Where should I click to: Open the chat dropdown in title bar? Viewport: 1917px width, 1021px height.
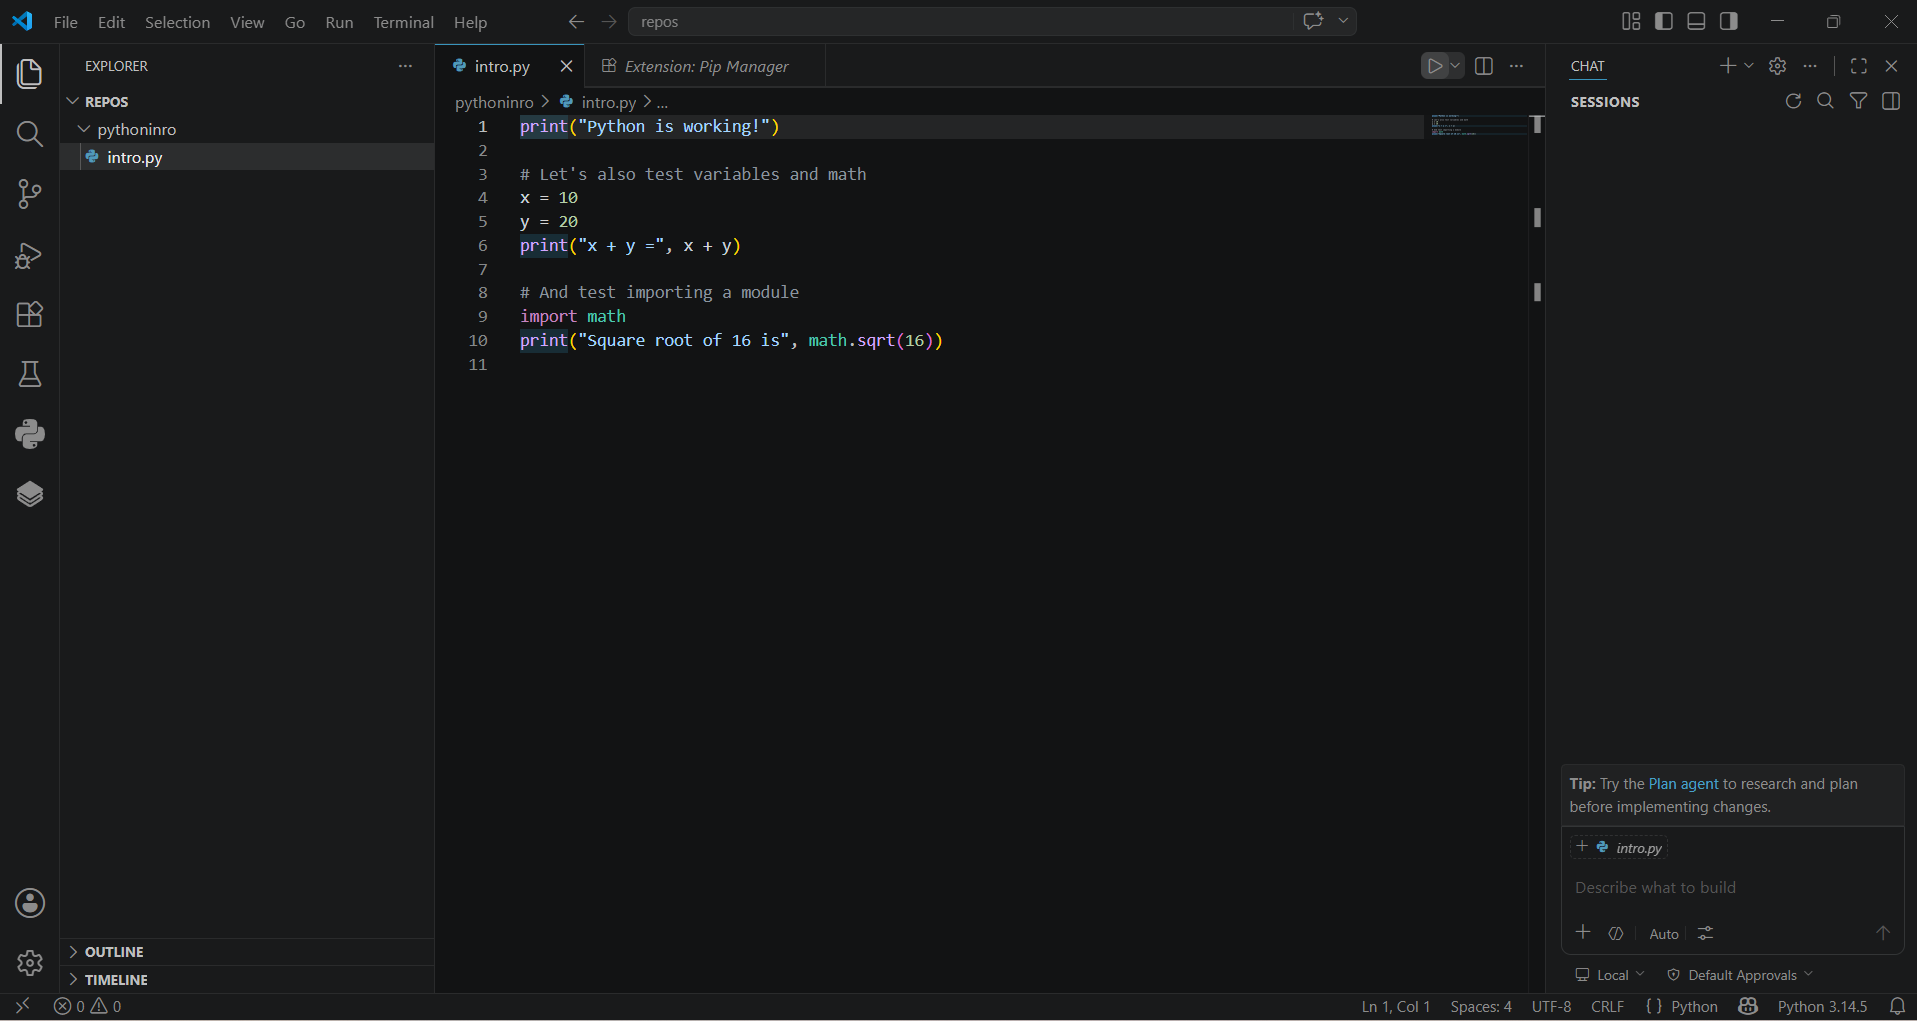click(1344, 21)
